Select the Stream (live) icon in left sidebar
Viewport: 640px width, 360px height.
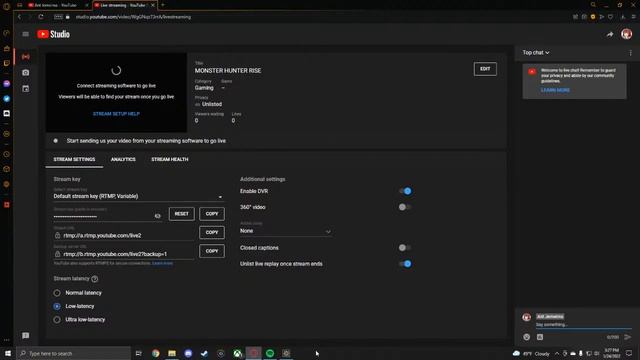pyautogui.click(x=26, y=56)
